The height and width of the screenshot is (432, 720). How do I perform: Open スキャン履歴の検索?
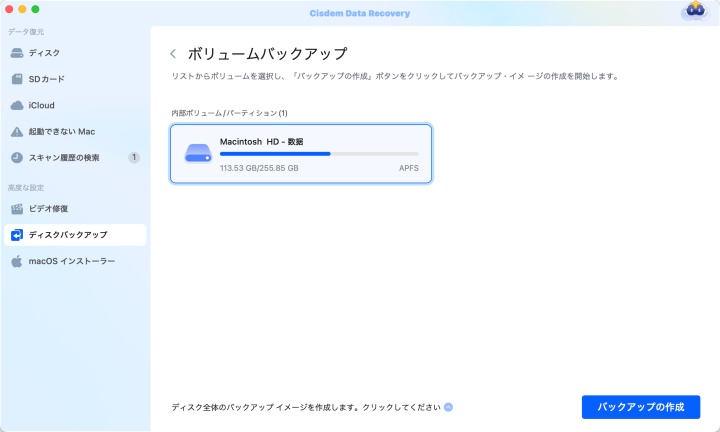tap(75, 157)
